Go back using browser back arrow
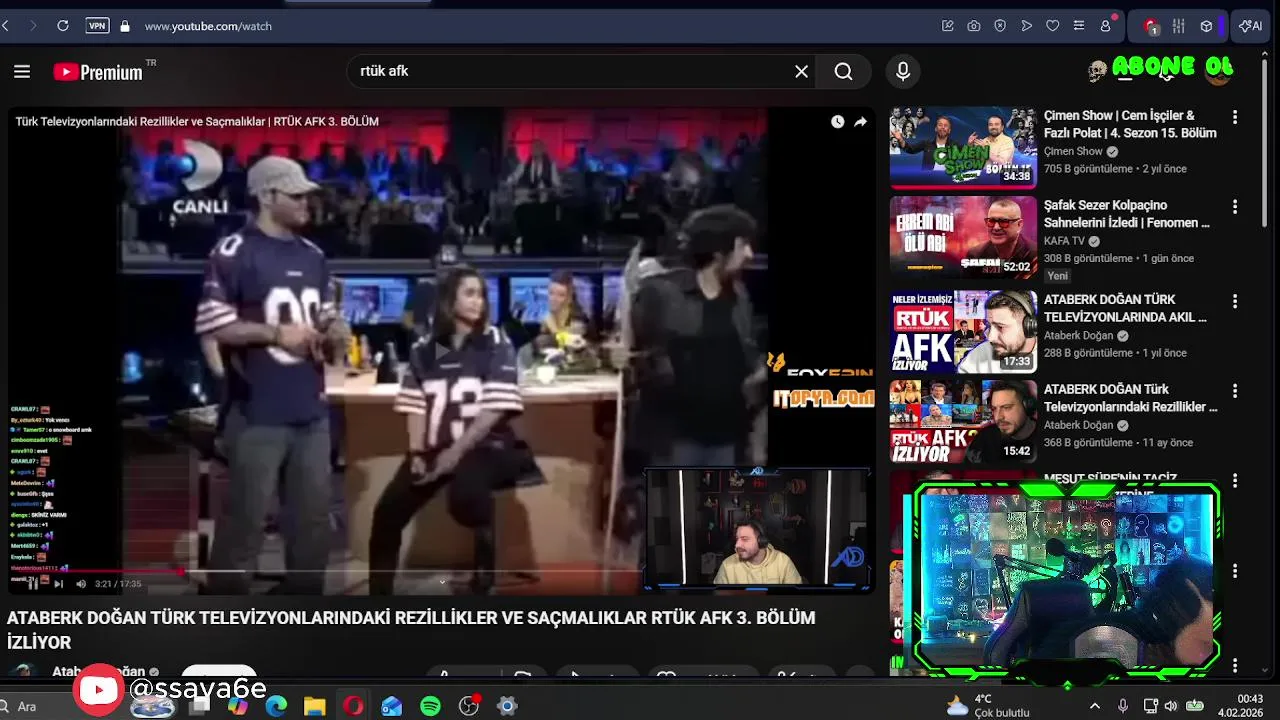The width and height of the screenshot is (1280, 720). coord(6,26)
